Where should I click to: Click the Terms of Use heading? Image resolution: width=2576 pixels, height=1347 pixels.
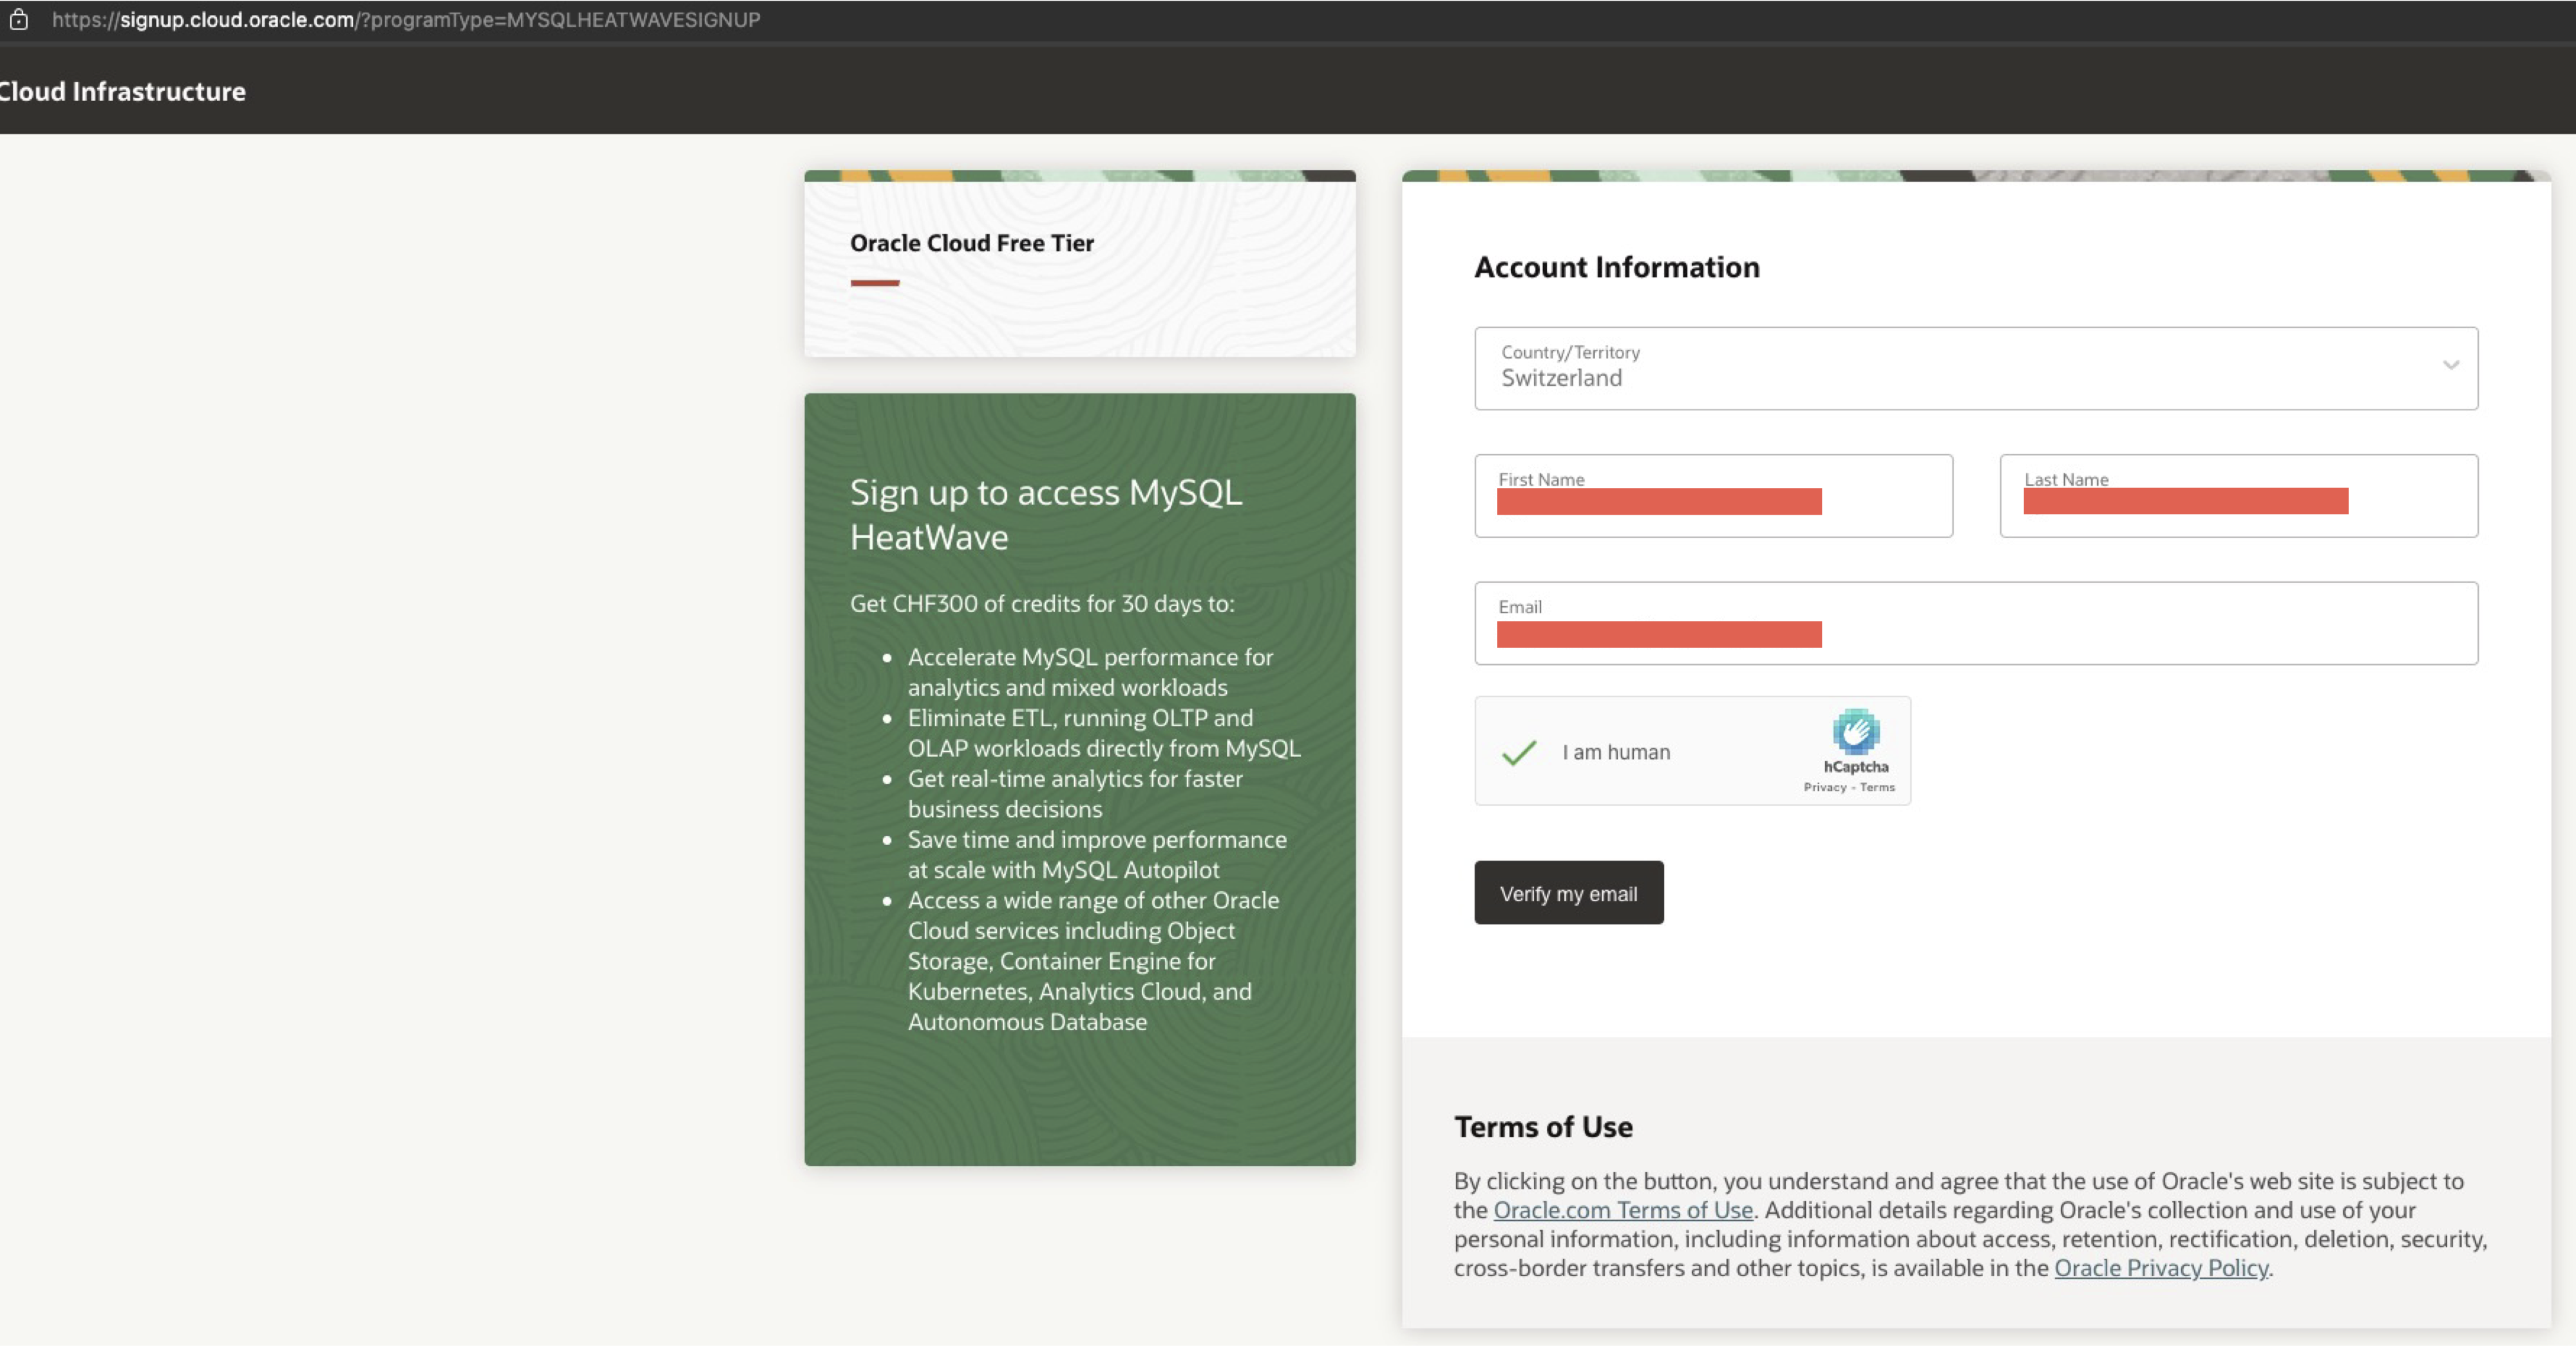(x=1543, y=1127)
